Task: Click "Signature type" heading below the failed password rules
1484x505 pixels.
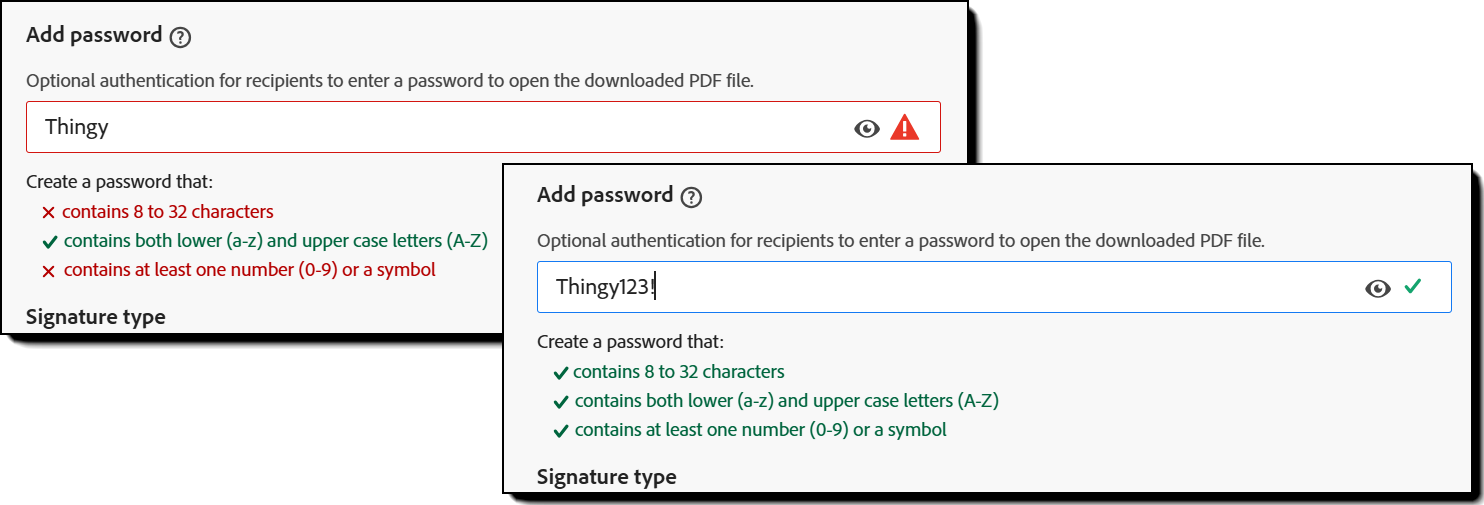Action: tap(96, 317)
